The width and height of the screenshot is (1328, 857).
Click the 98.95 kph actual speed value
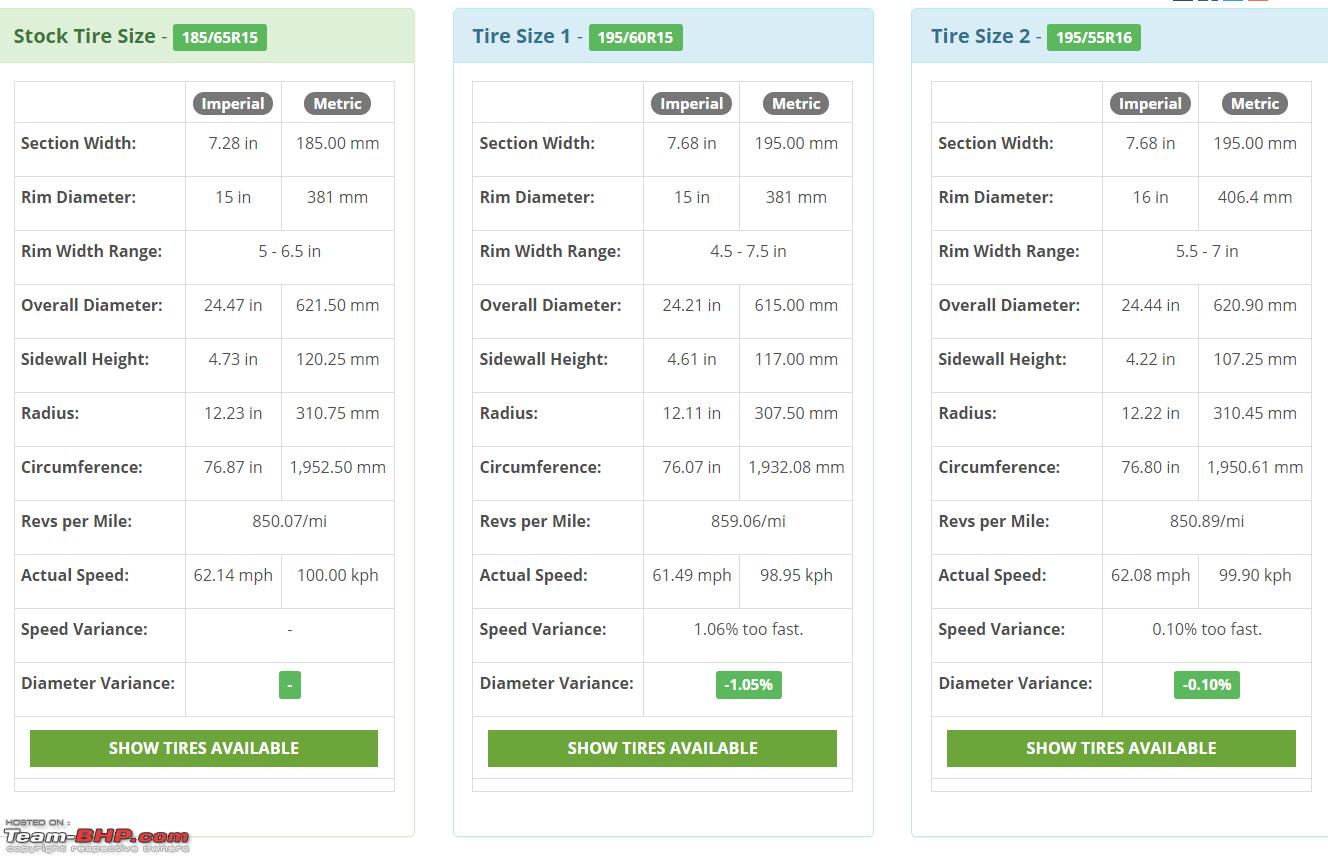[x=796, y=575]
